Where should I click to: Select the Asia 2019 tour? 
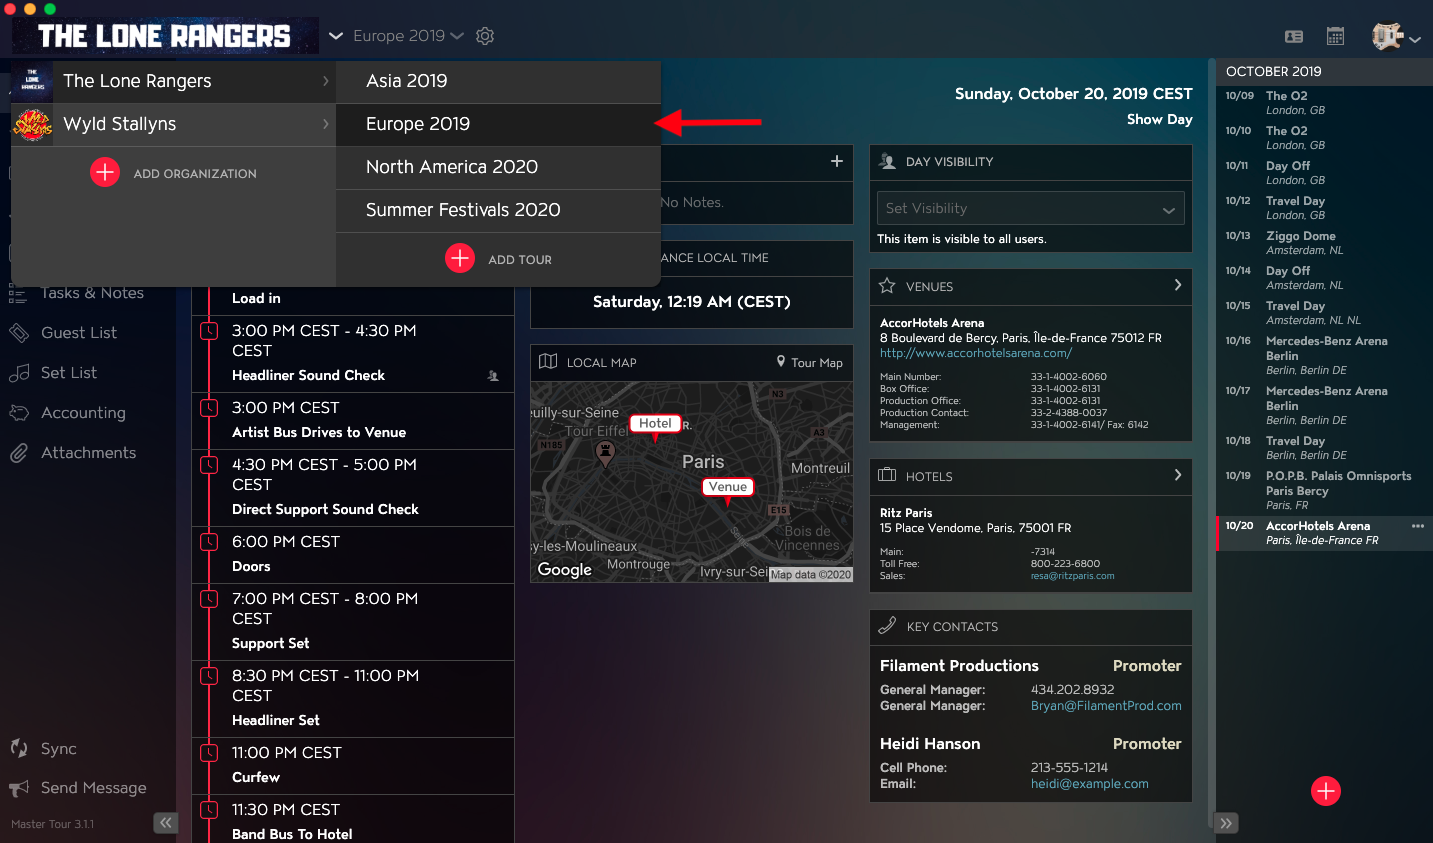point(498,81)
